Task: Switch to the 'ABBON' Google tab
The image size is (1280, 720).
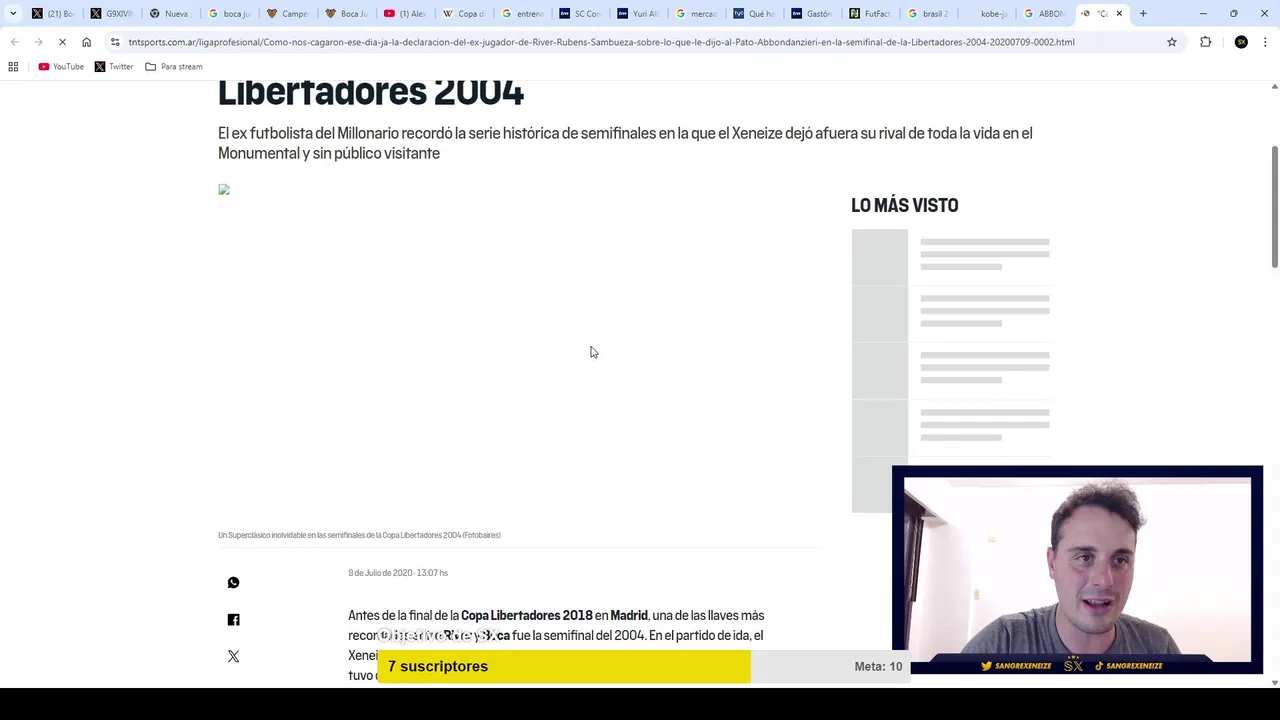Action: click(x=1044, y=13)
